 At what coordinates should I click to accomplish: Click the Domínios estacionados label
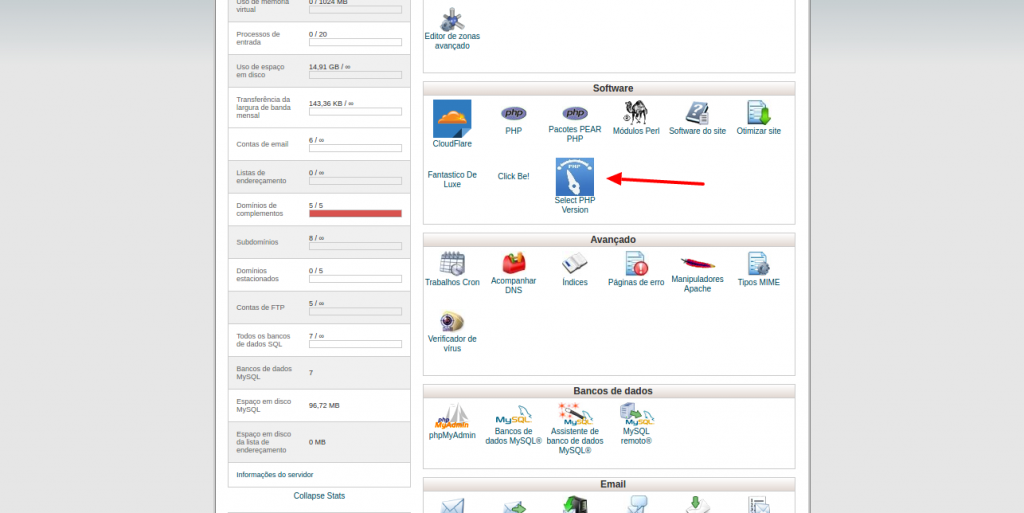tap(257, 275)
